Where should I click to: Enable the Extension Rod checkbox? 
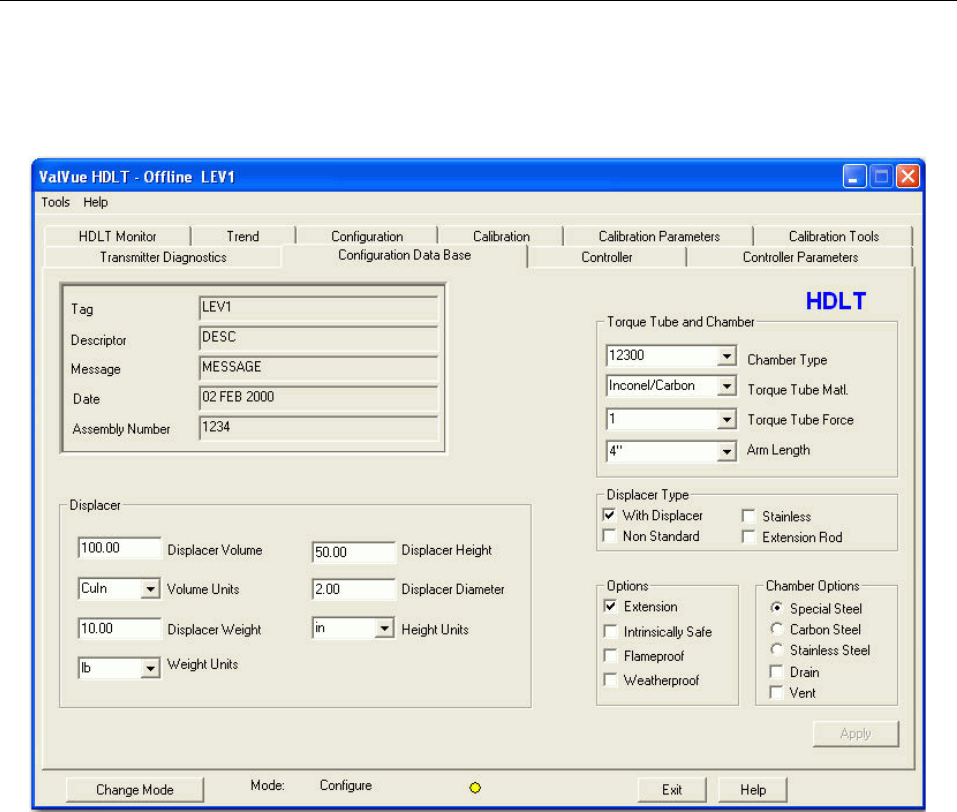pyautogui.click(x=748, y=537)
